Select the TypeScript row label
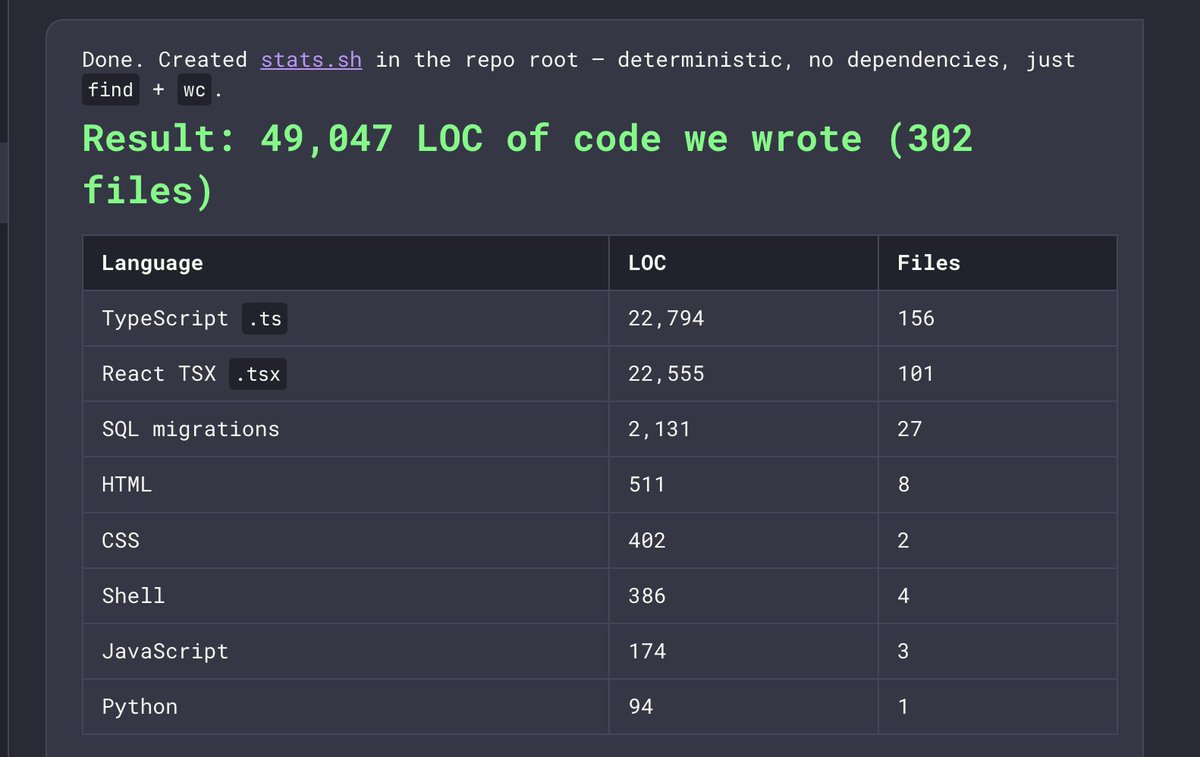The height and width of the screenshot is (757, 1200). coord(165,319)
